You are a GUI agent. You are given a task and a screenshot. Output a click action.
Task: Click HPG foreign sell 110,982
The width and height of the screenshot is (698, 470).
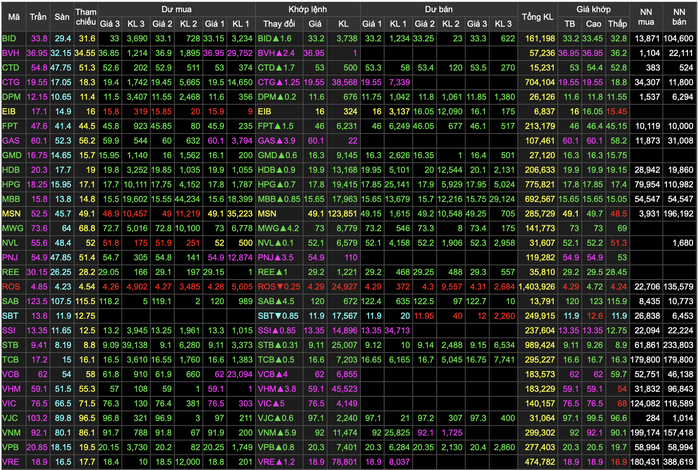coord(678,184)
